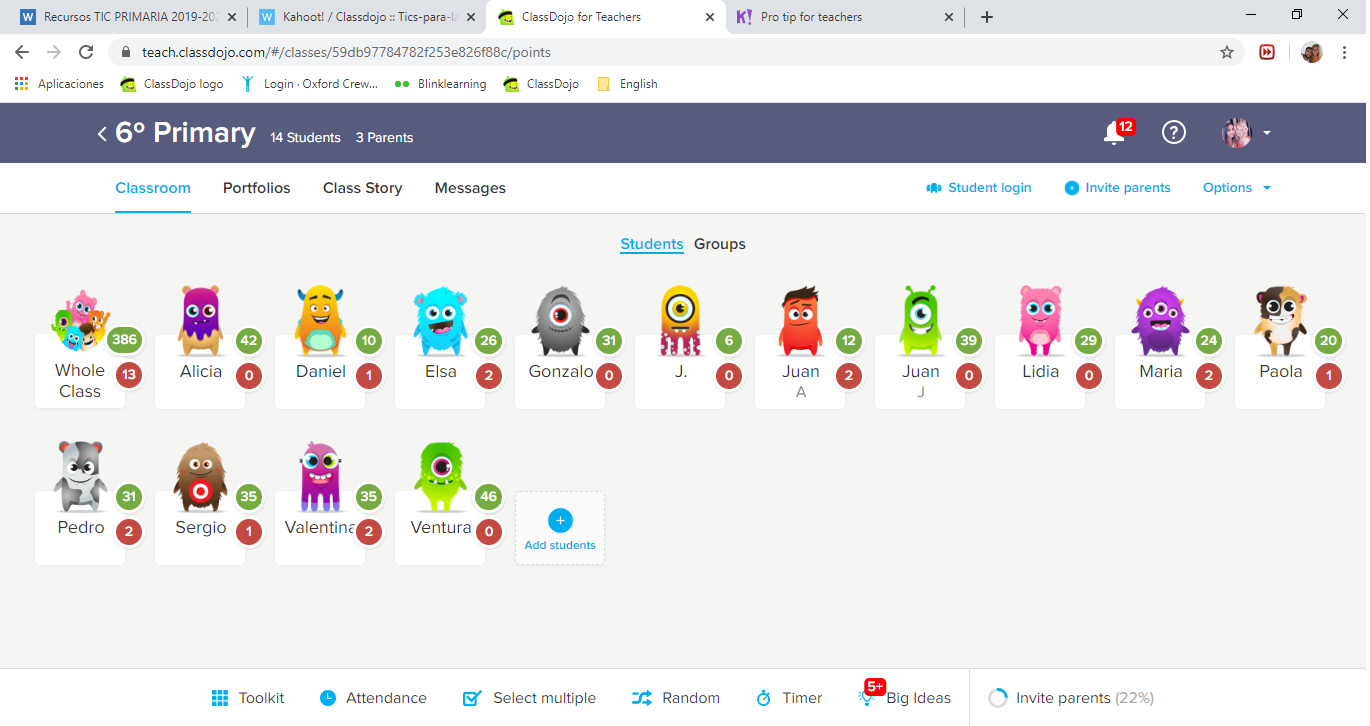
Task: Go back using the arrow beside 6º Primary
Action: click(102, 134)
